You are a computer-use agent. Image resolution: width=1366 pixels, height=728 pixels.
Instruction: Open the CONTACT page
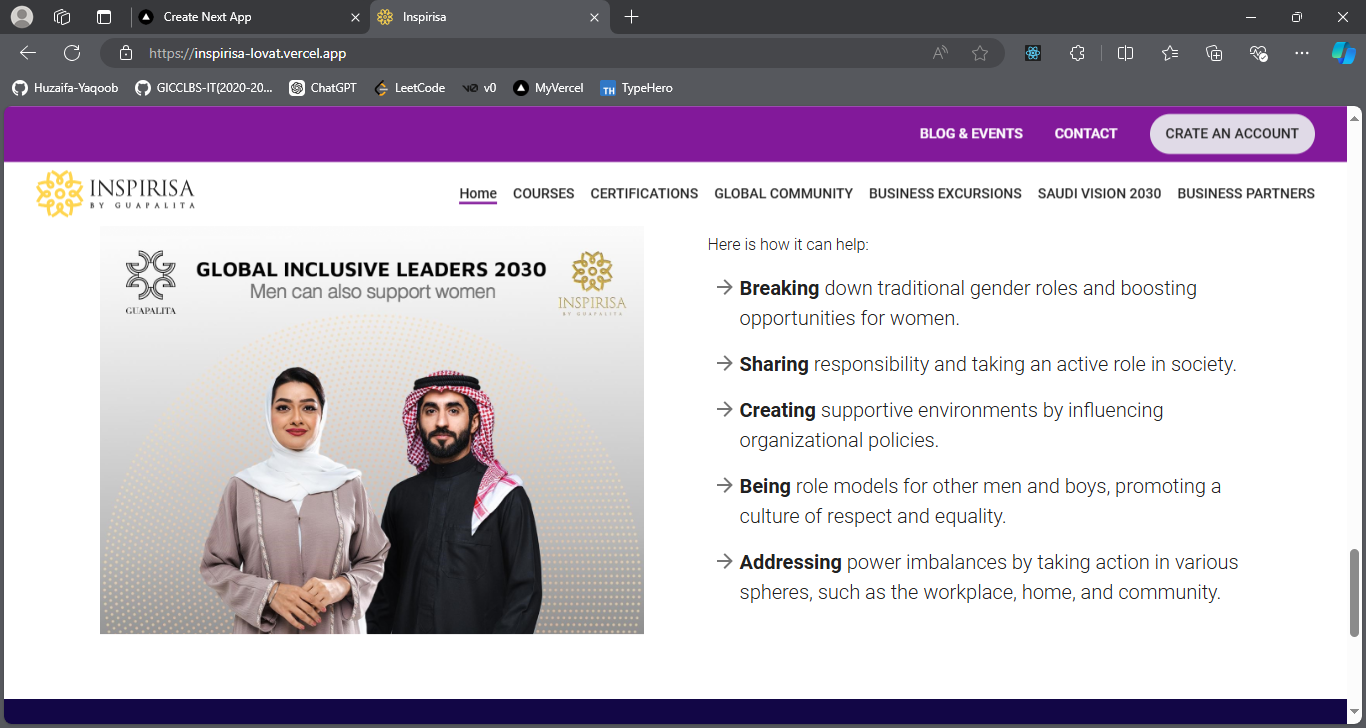click(x=1086, y=134)
